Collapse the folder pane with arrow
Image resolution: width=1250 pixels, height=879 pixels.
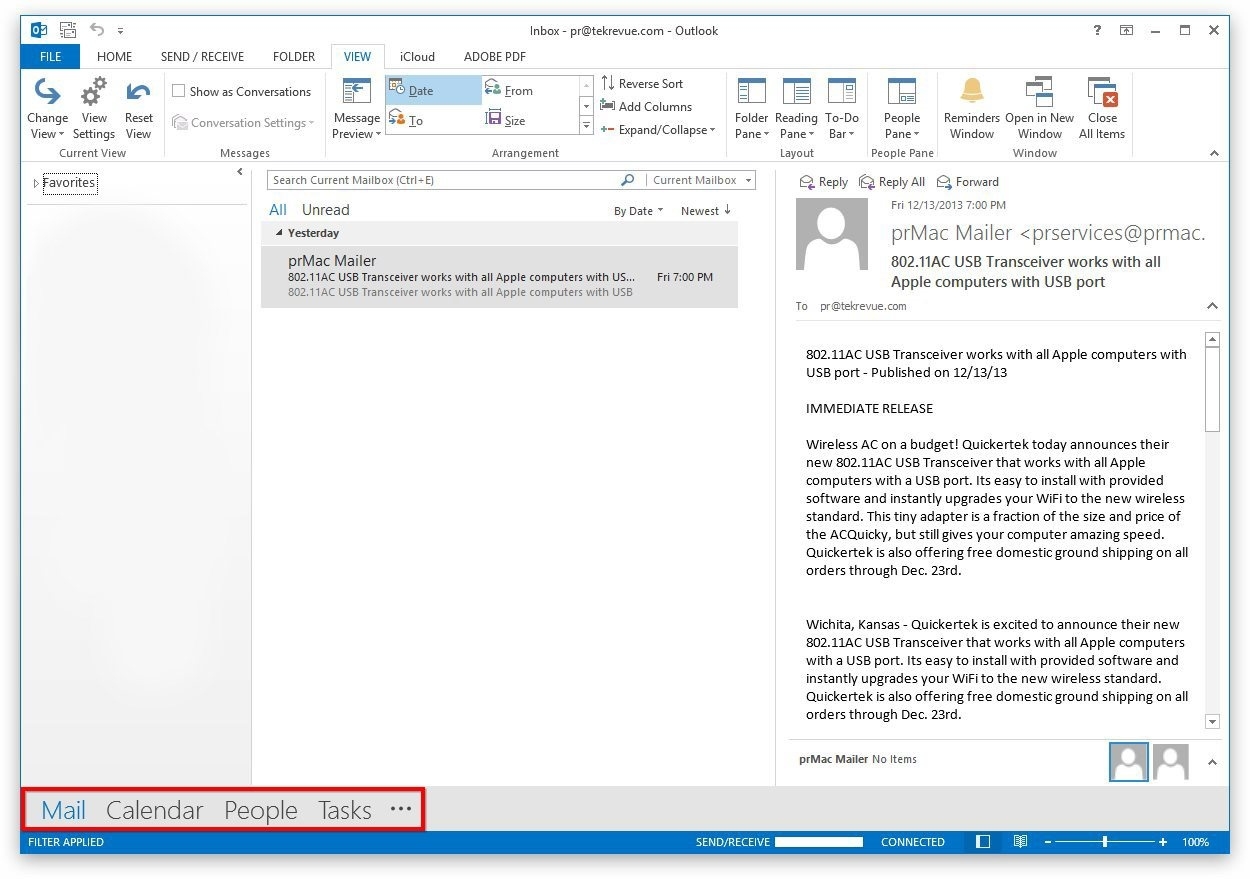coord(240,172)
